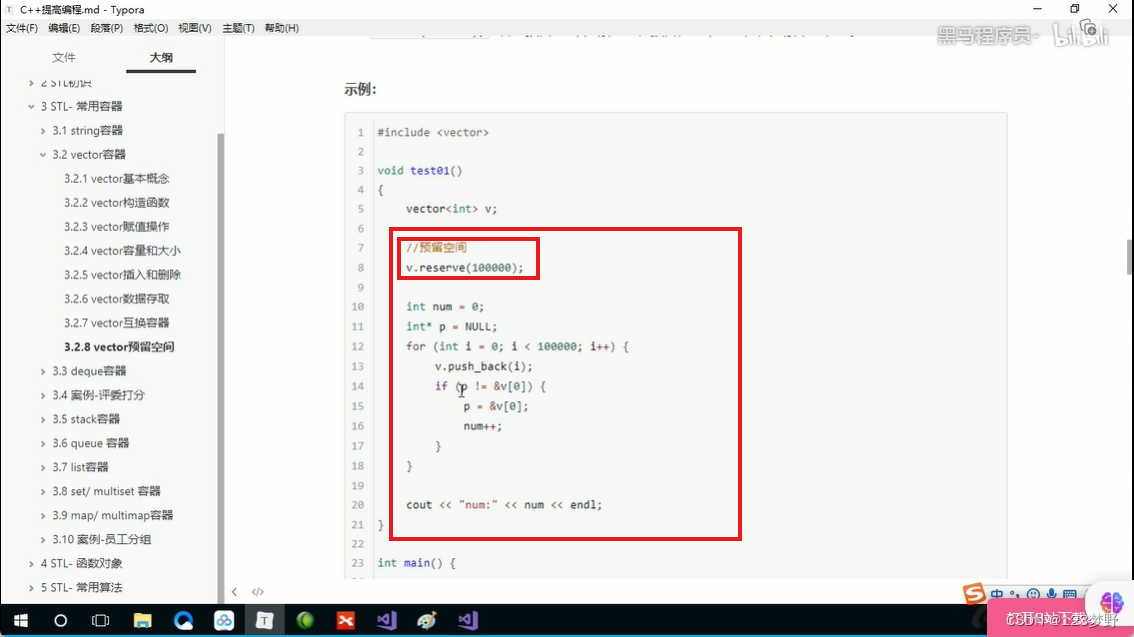Open the 帮助(H) menu

[281, 28]
